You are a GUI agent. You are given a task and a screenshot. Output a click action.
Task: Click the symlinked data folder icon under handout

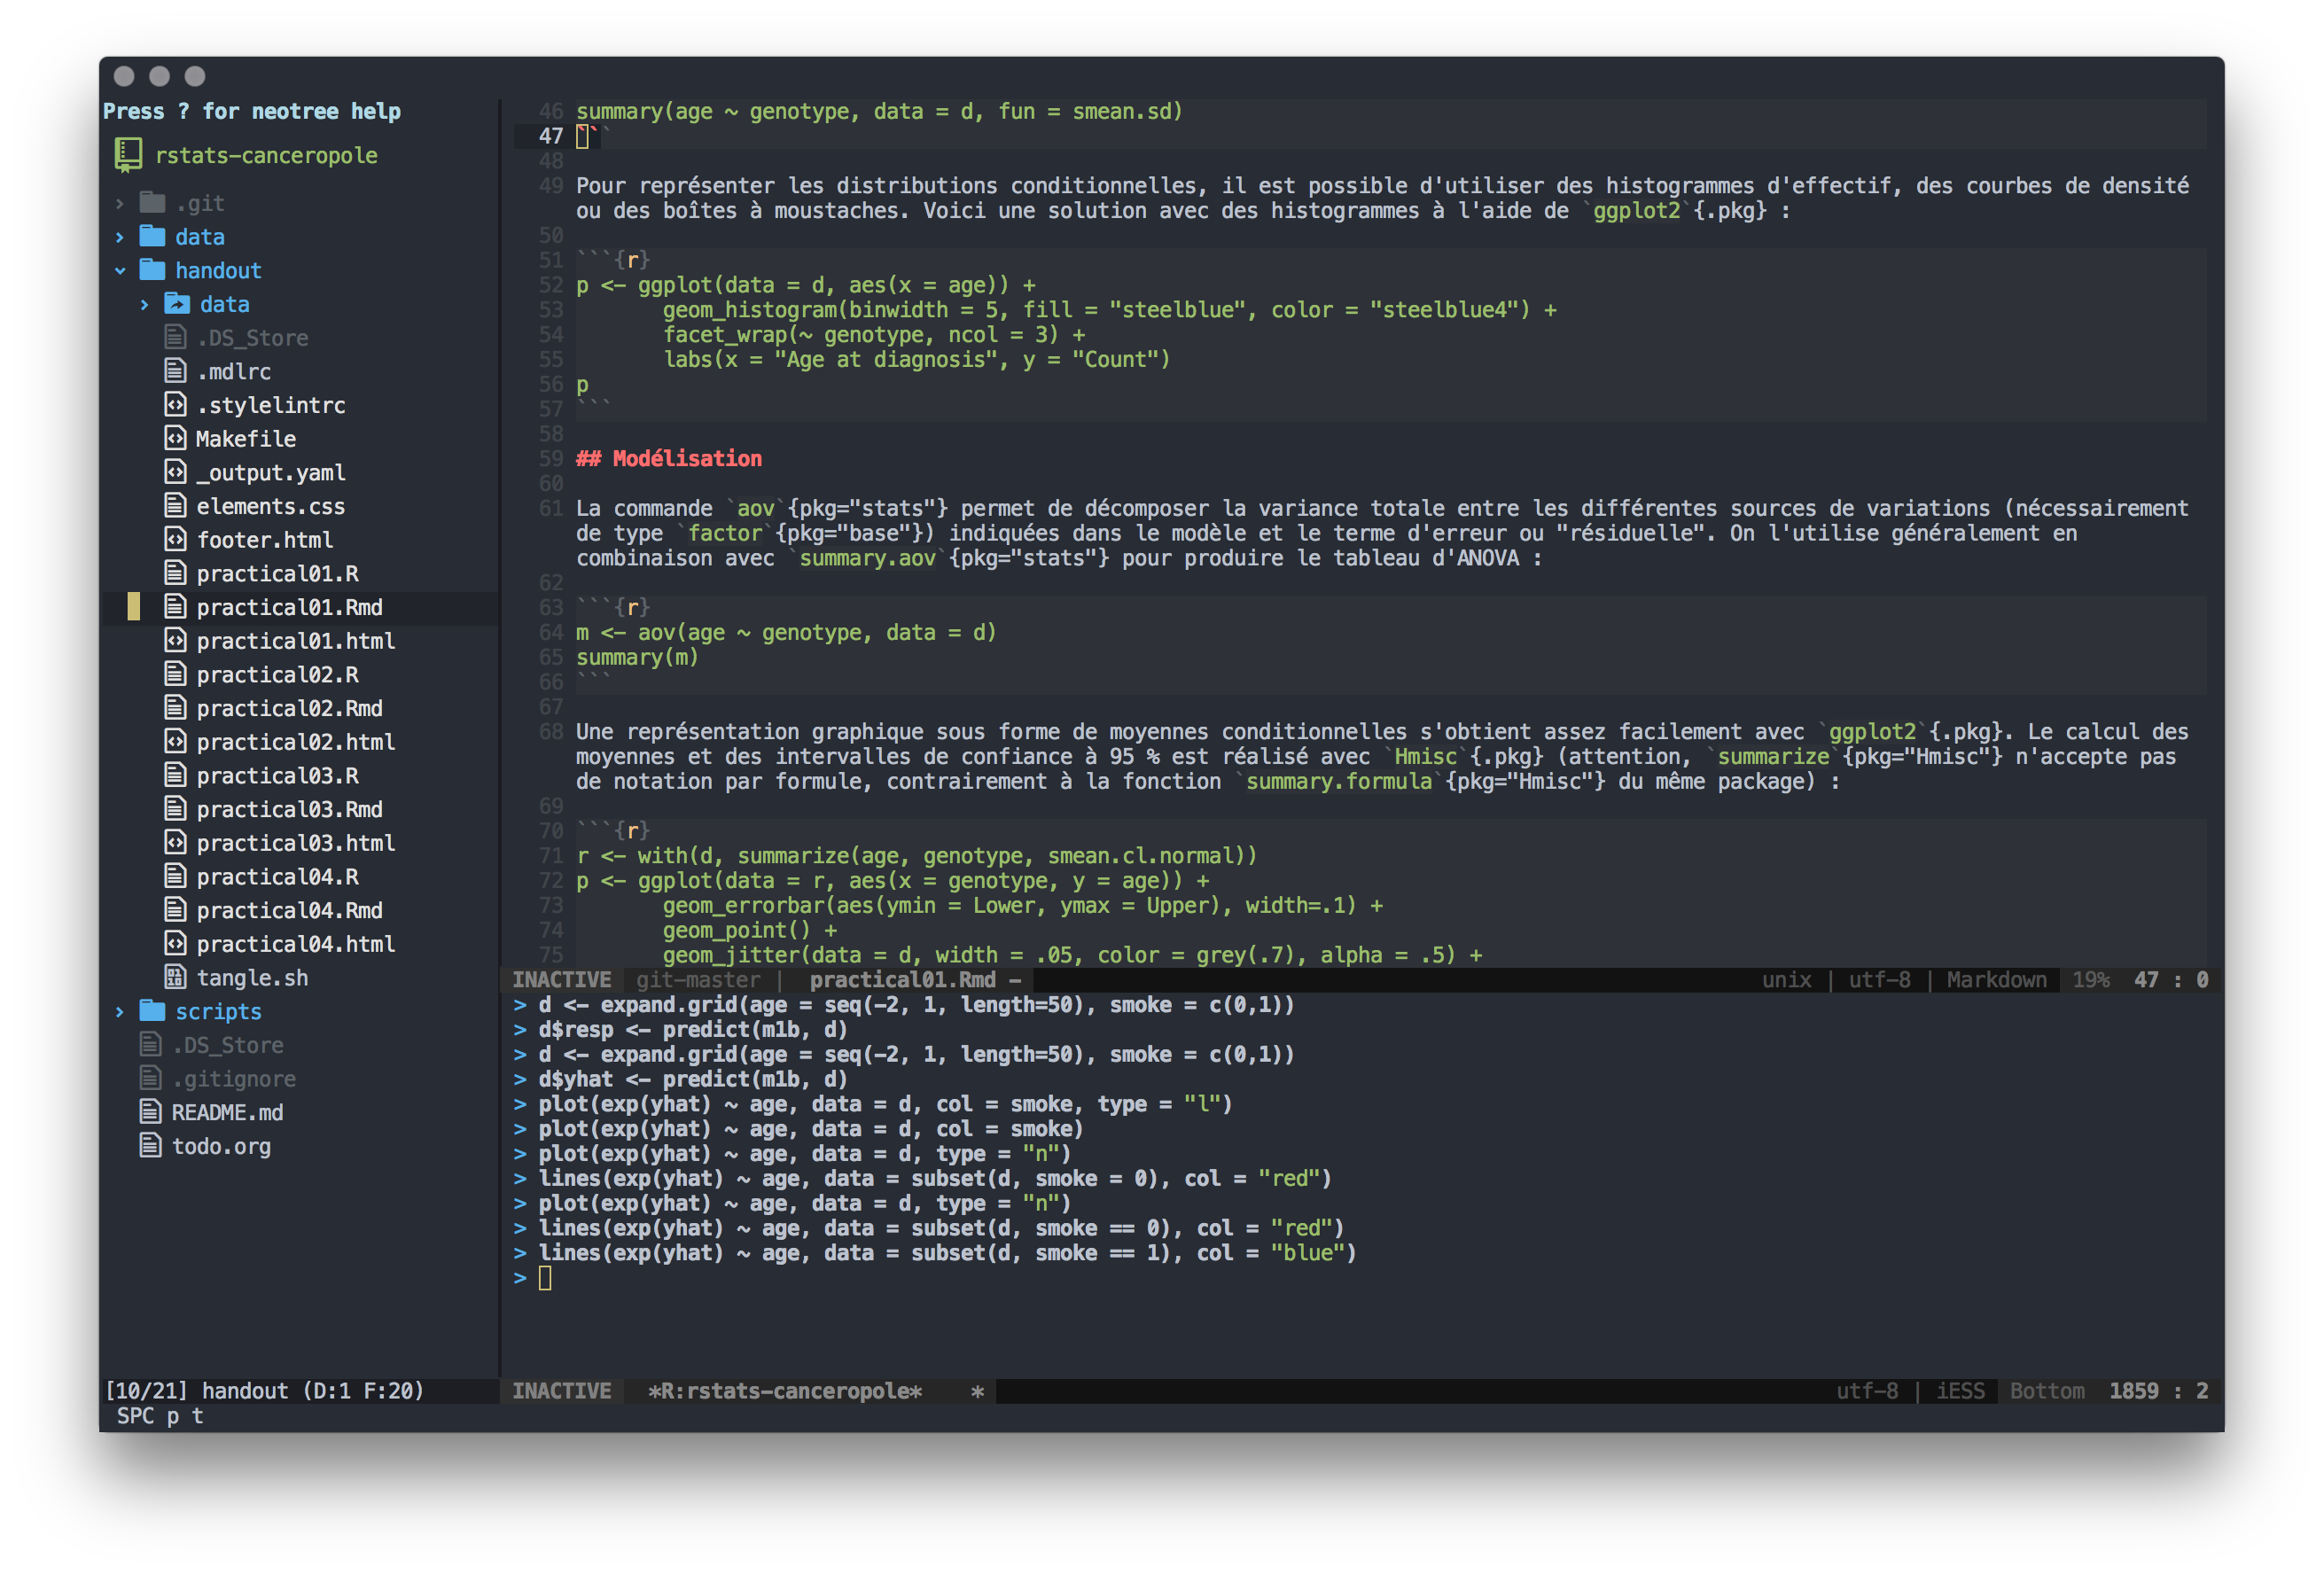177,303
